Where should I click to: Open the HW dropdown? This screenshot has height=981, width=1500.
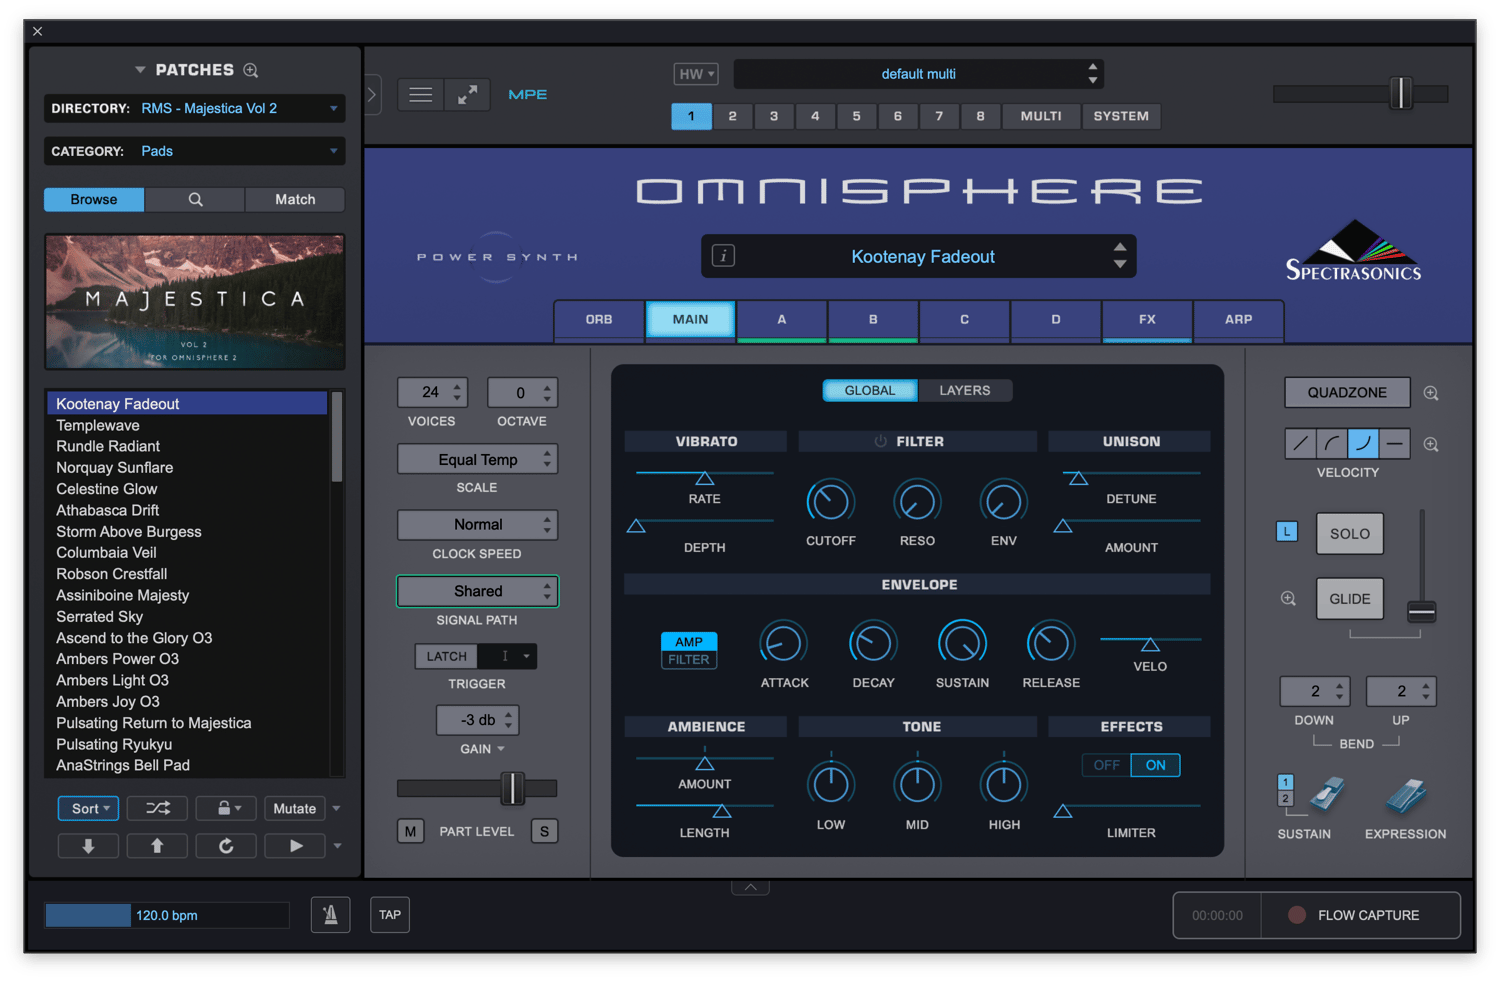[696, 74]
